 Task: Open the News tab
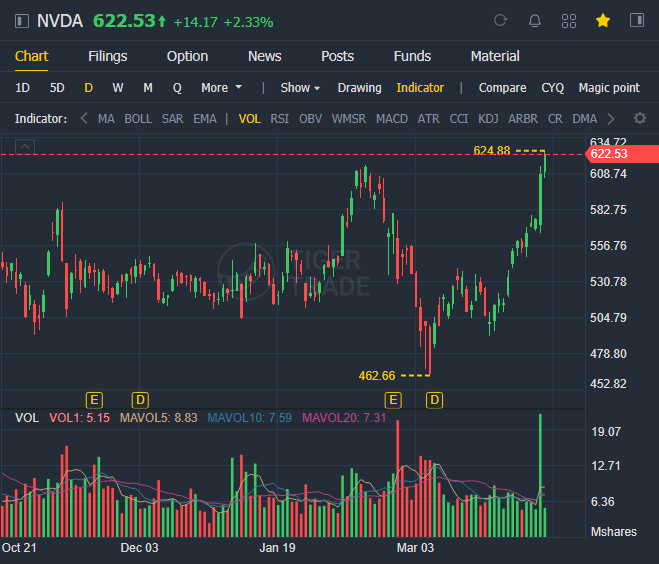pos(264,56)
